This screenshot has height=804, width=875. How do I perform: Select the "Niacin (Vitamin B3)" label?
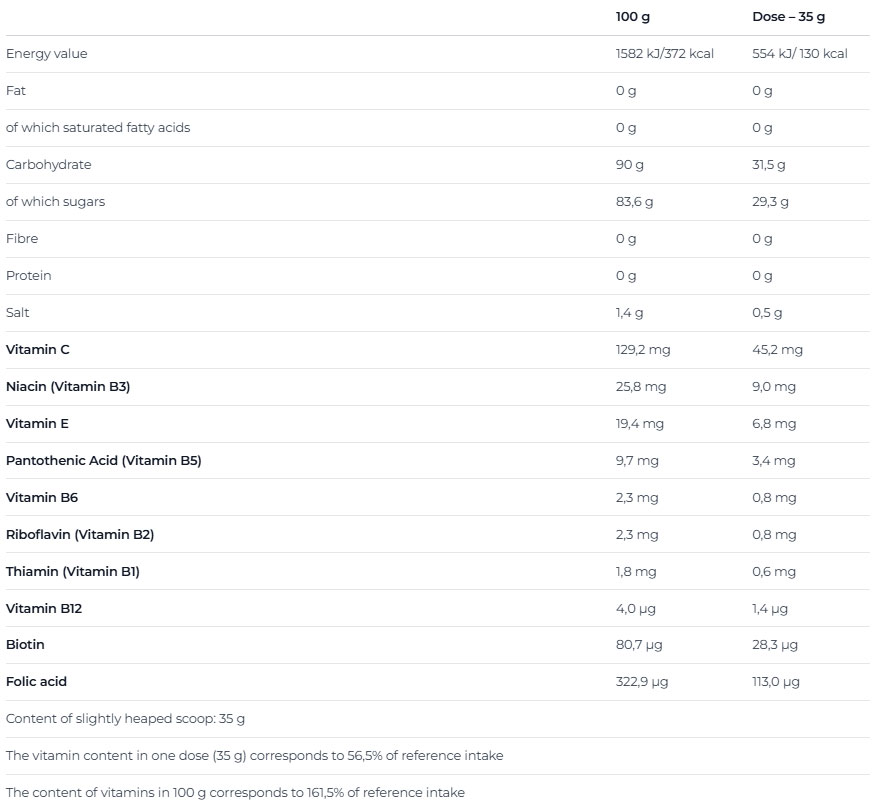[x=68, y=387]
